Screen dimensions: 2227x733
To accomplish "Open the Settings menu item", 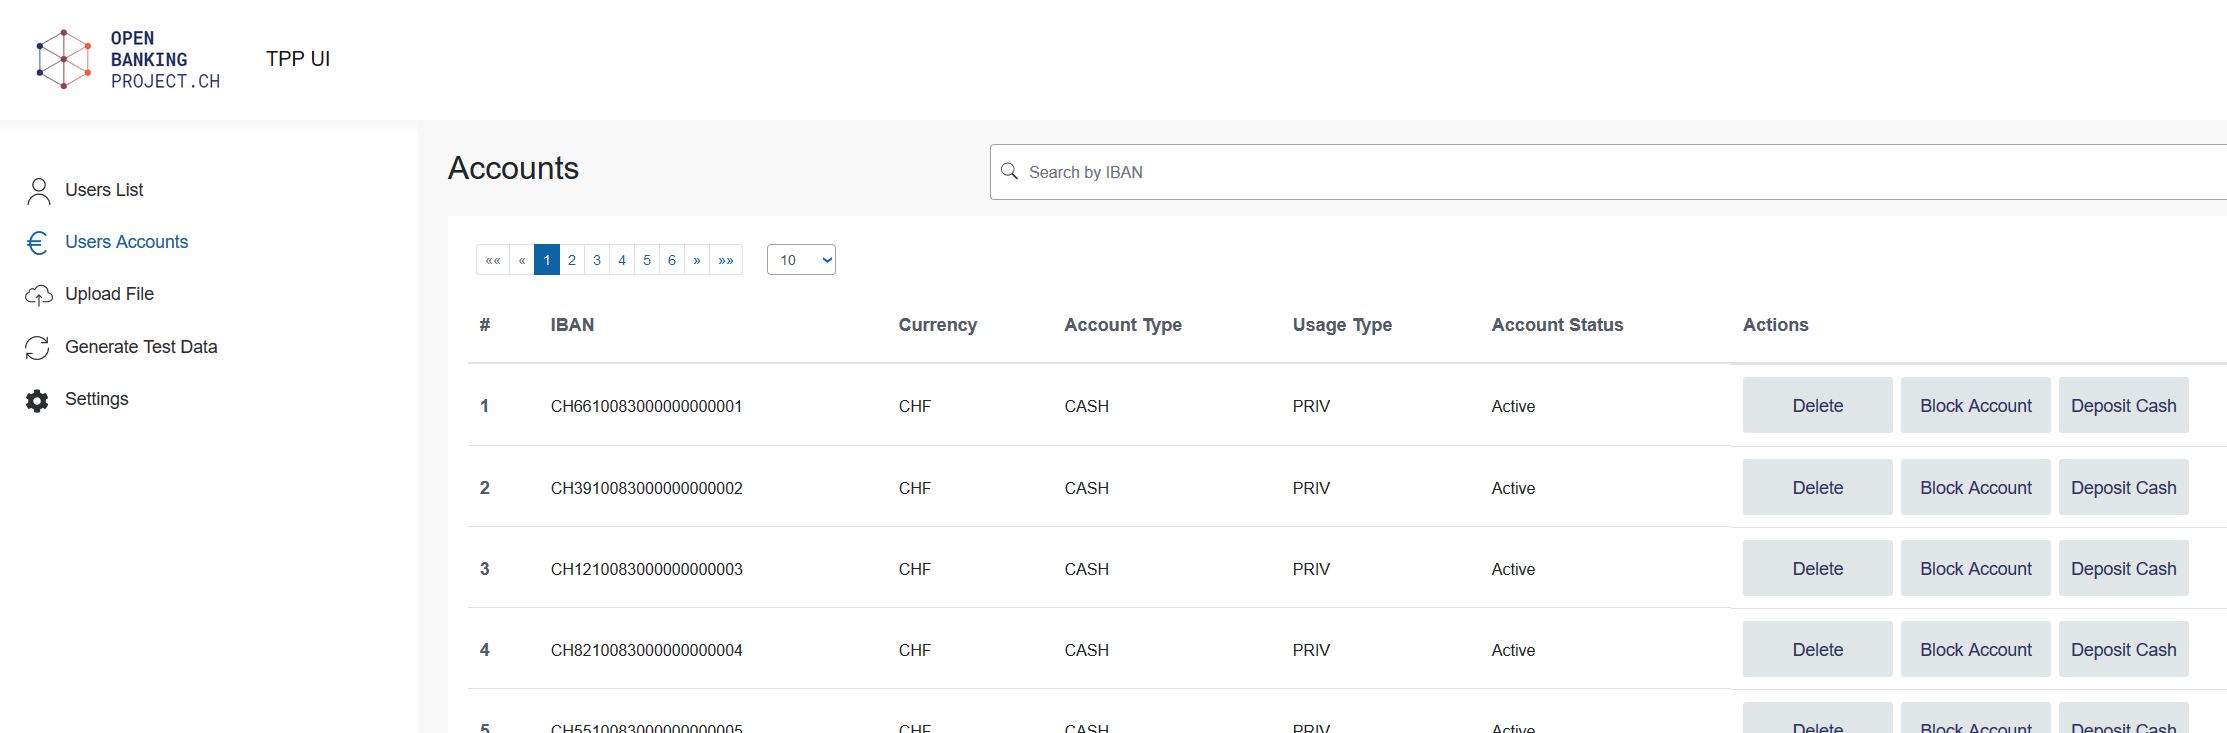I will 97,399.
